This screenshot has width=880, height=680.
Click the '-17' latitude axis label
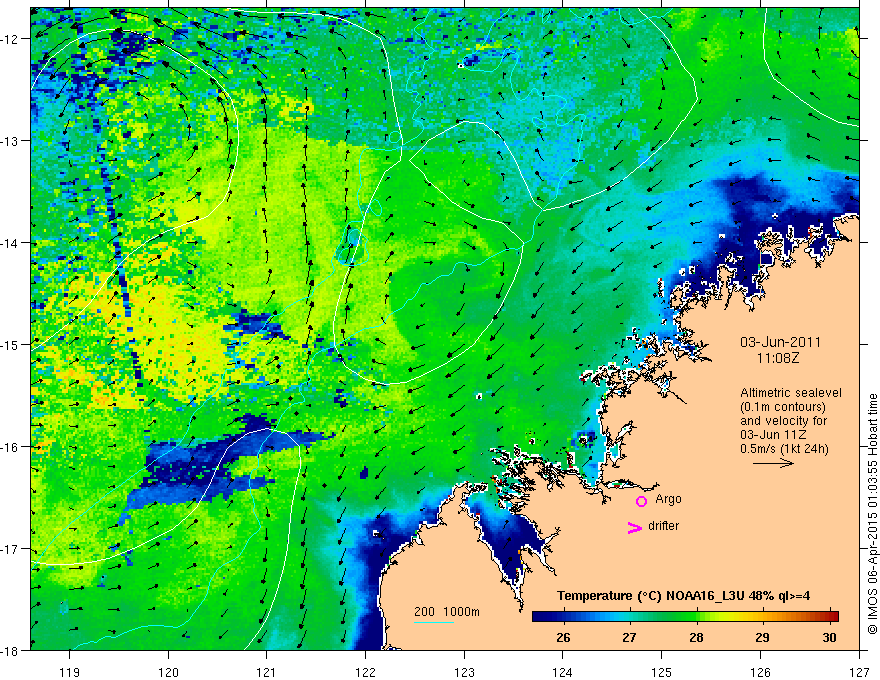click(10, 548)
